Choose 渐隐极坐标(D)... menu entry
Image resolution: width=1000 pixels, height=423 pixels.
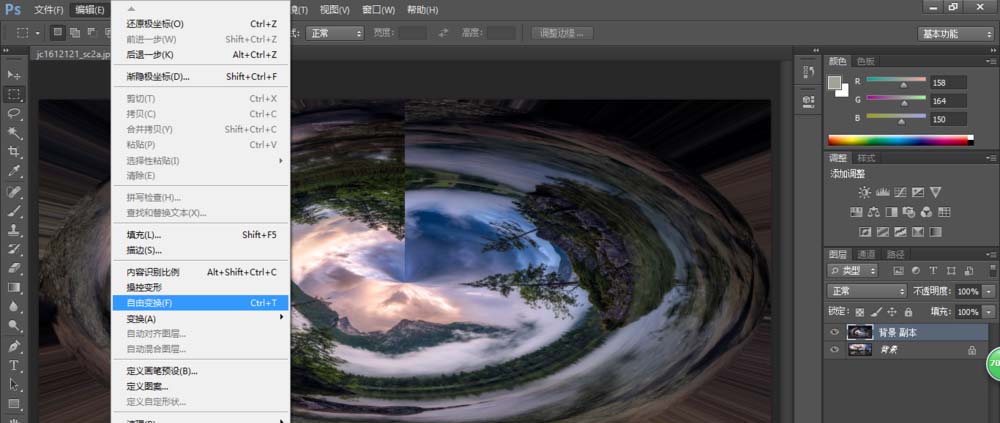coord(200,77)
